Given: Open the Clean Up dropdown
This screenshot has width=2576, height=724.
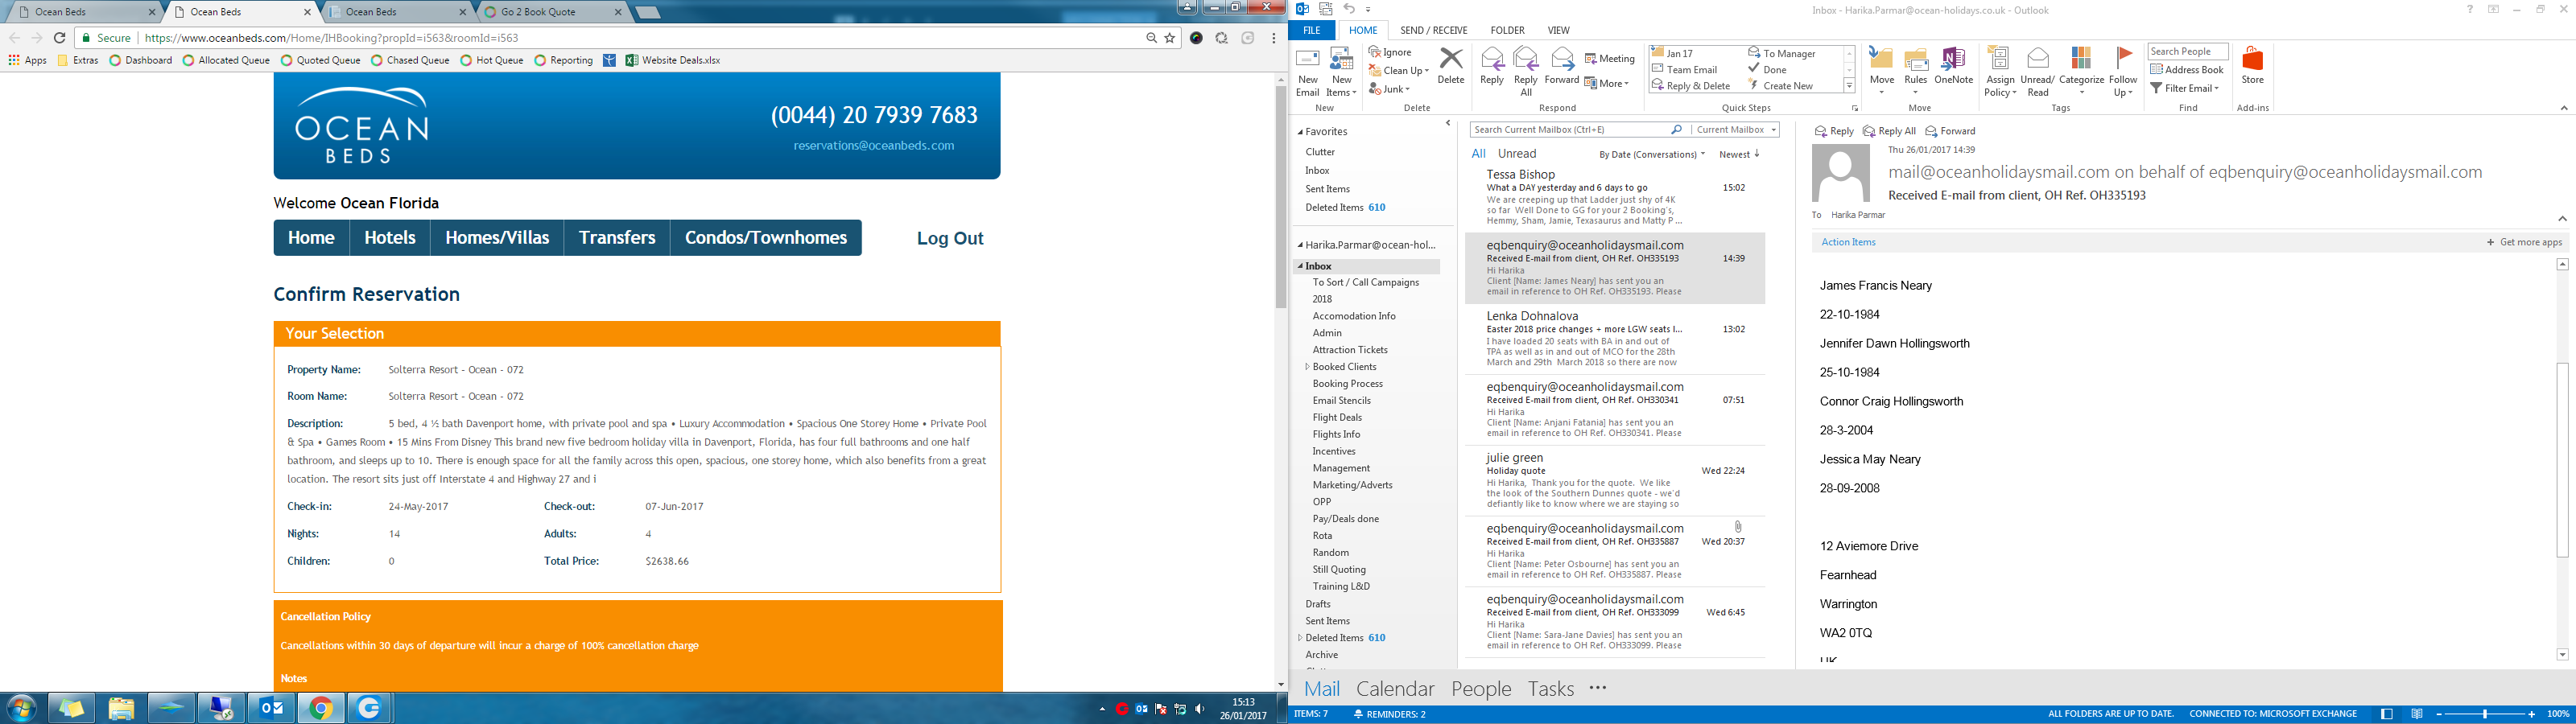Looking at the screenshot, I should pyautogui.click(x=1399, y=70).
